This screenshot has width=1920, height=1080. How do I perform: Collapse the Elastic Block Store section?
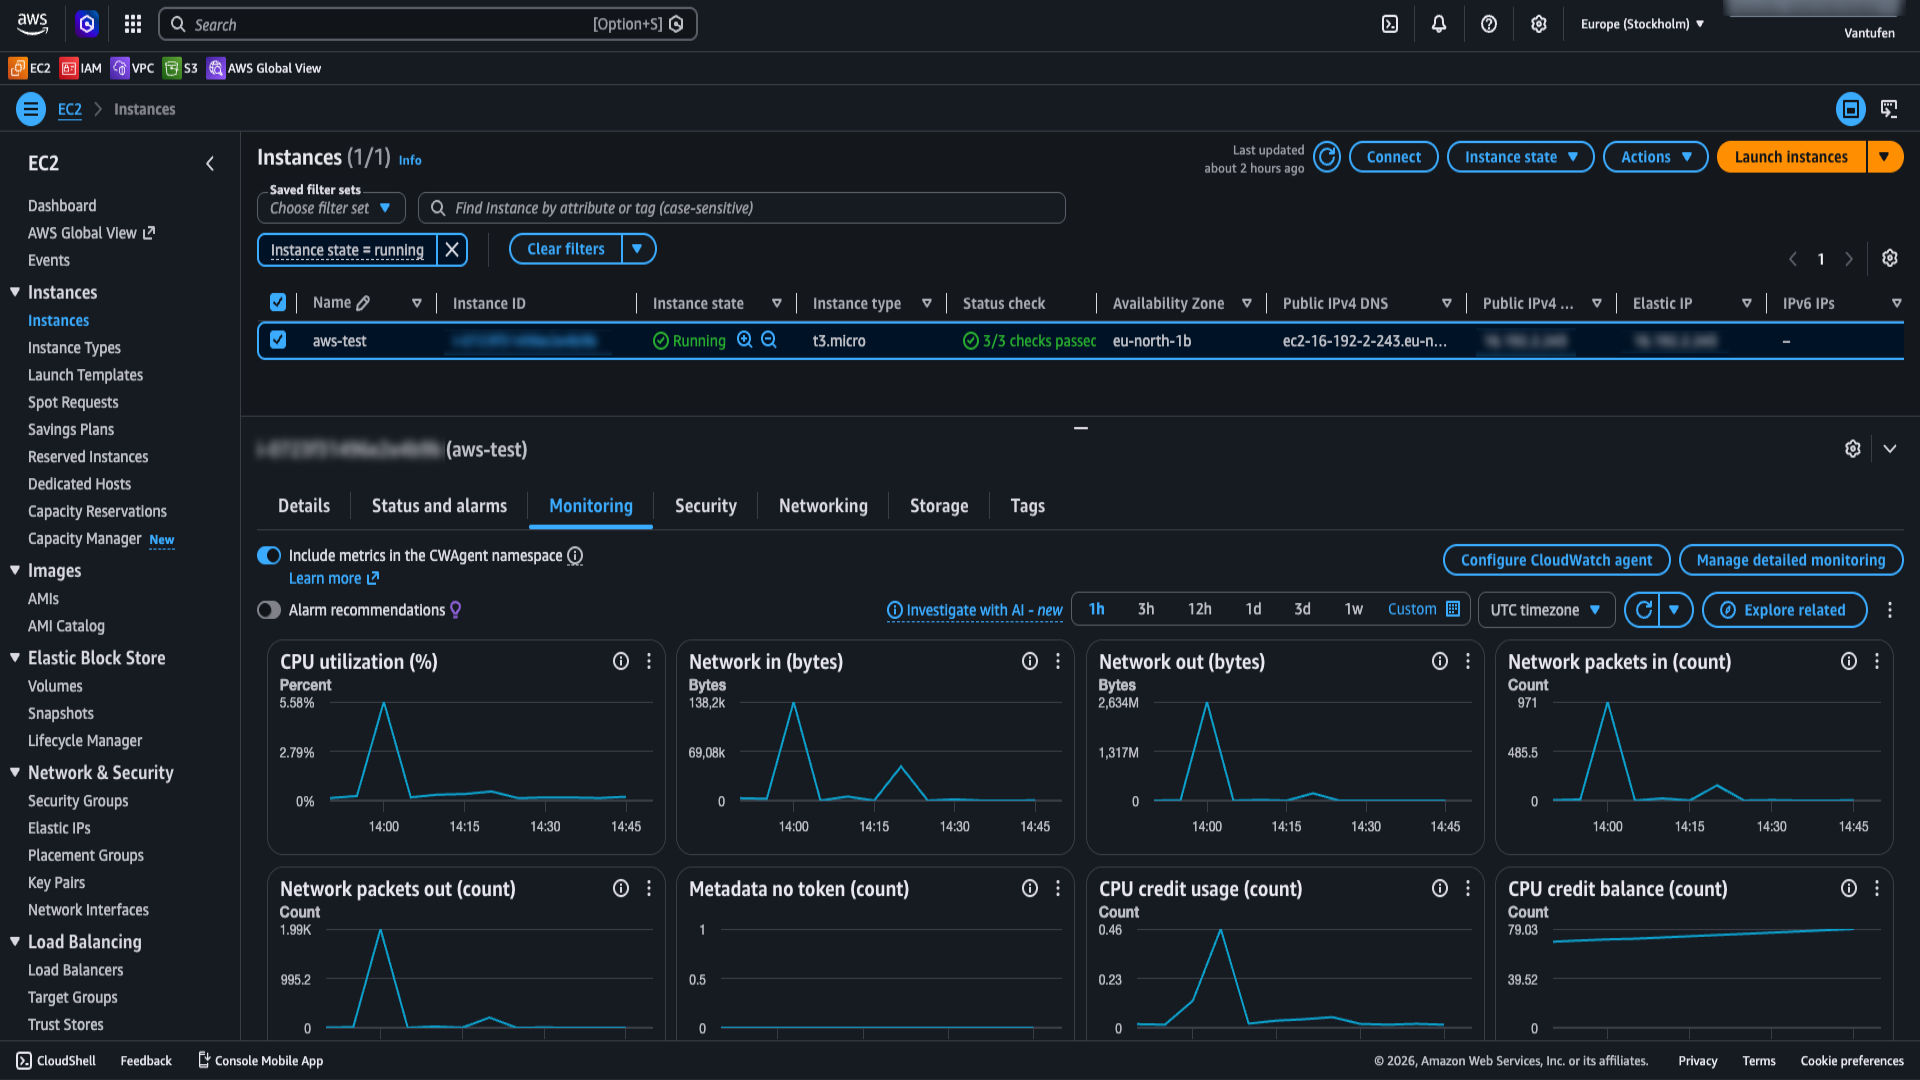15,658
